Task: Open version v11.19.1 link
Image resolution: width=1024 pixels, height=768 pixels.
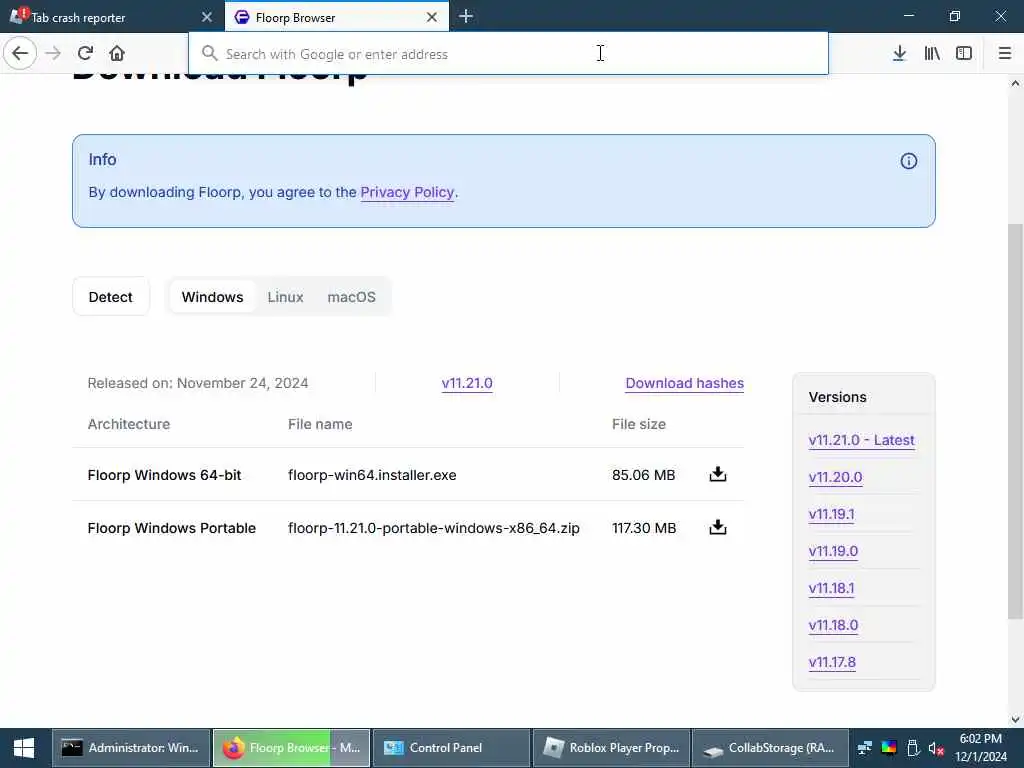Action: tap(831, 514)
